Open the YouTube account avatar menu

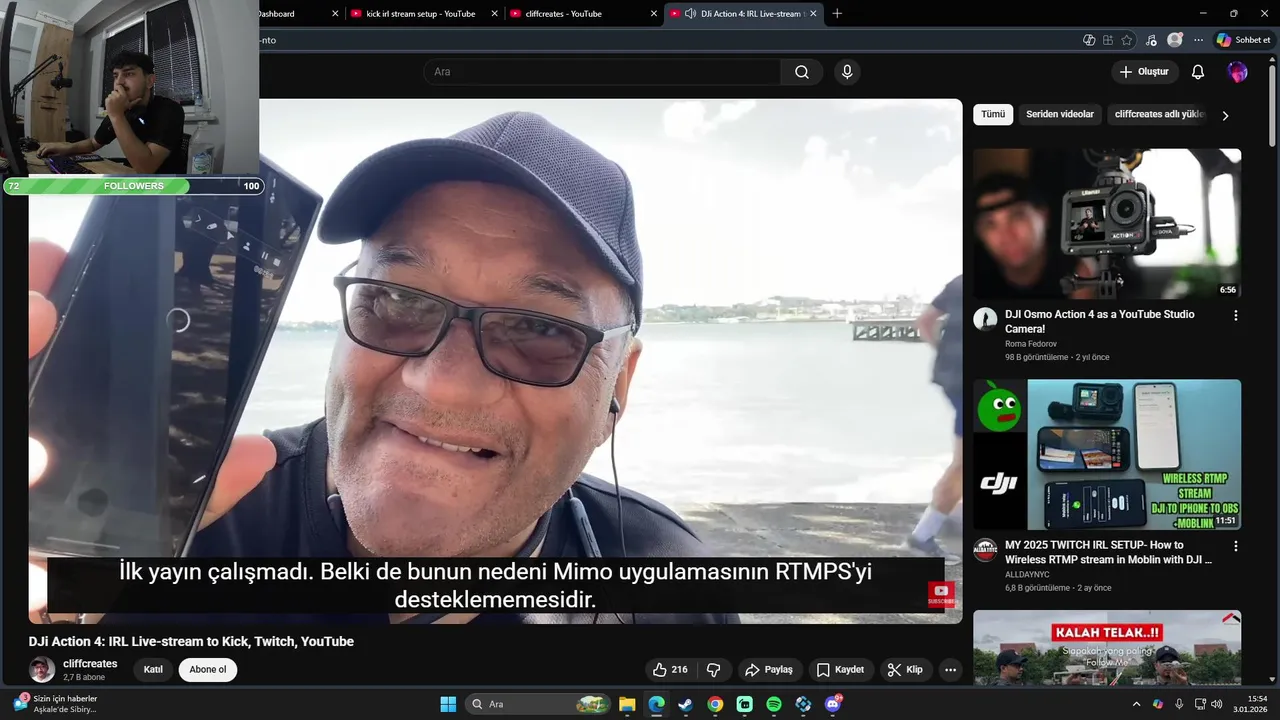(x=1238, y=72)
